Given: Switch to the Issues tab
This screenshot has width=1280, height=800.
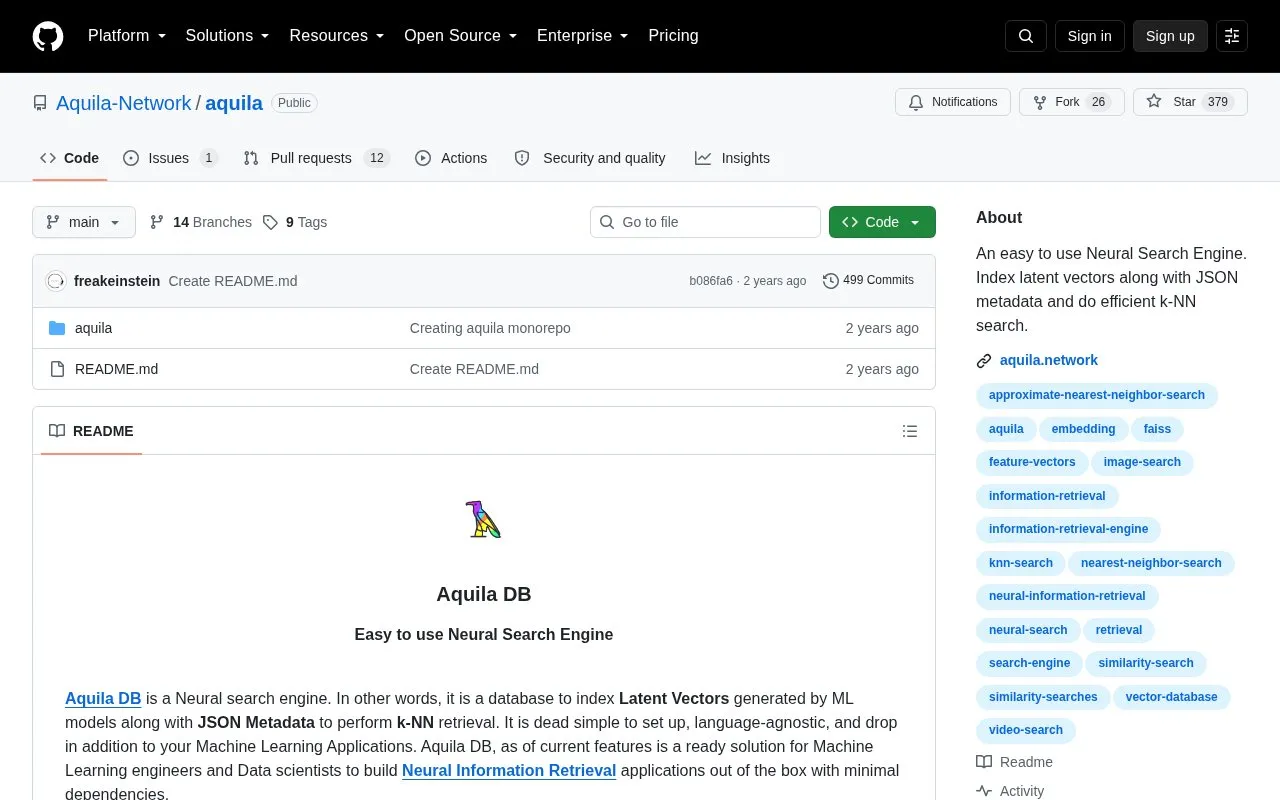Looking at the screenshot, I should point(170,158).
